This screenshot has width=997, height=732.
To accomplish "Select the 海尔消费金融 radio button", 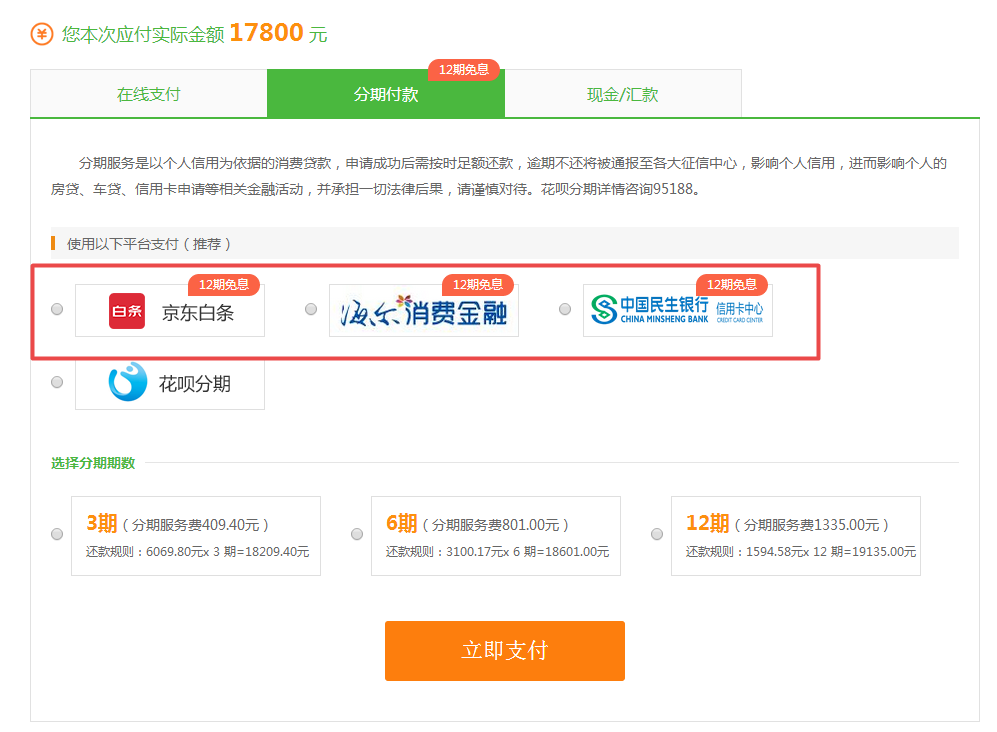I will pos(311,309).
